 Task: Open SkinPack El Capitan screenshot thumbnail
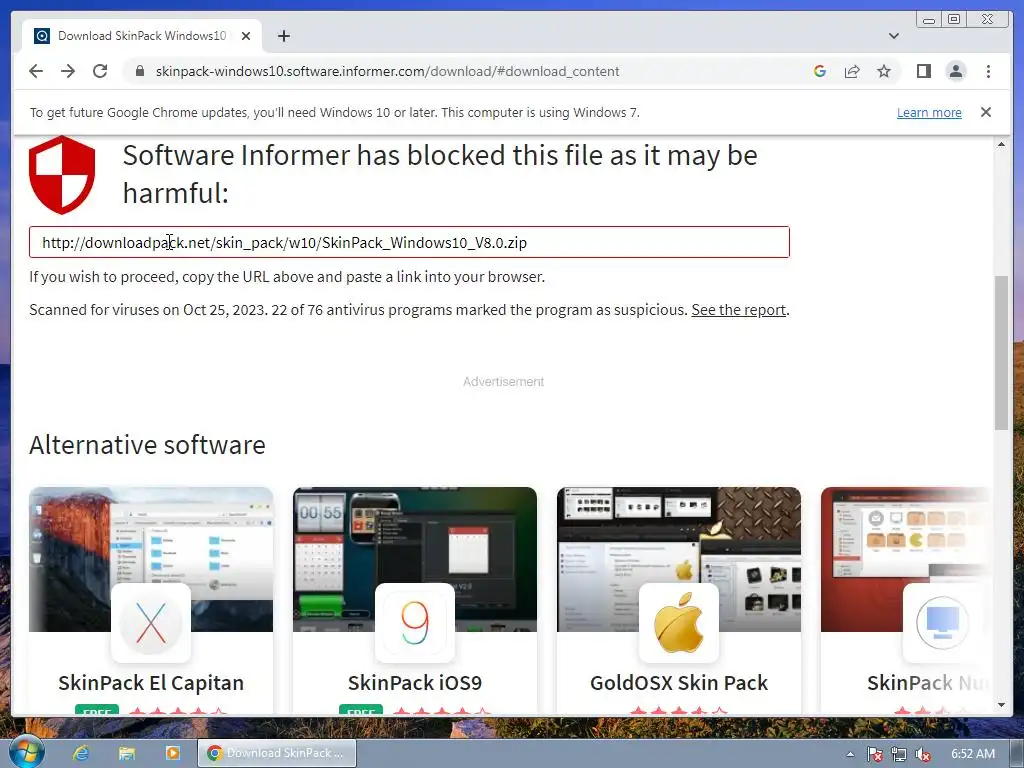[151, 559]
